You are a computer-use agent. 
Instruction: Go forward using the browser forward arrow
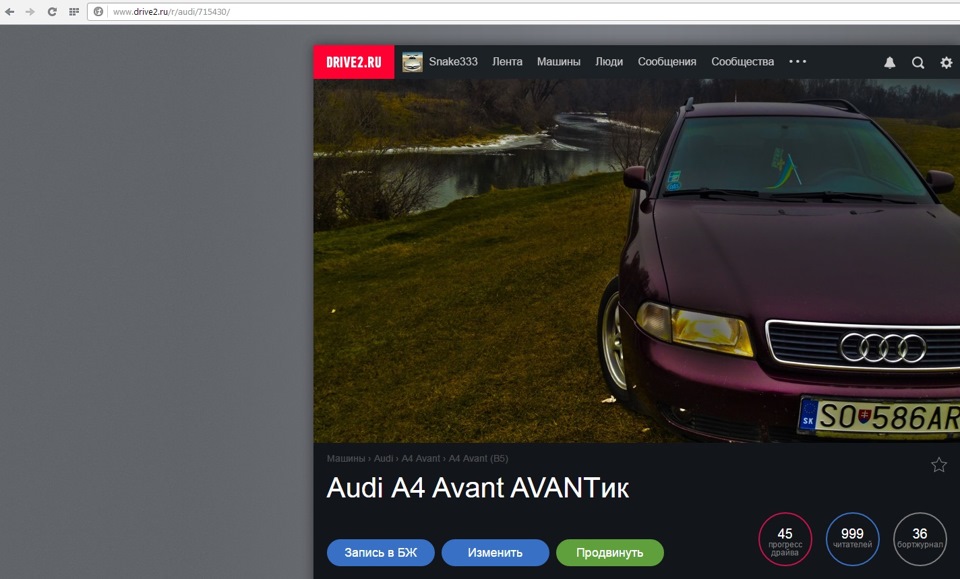point(30,12)
